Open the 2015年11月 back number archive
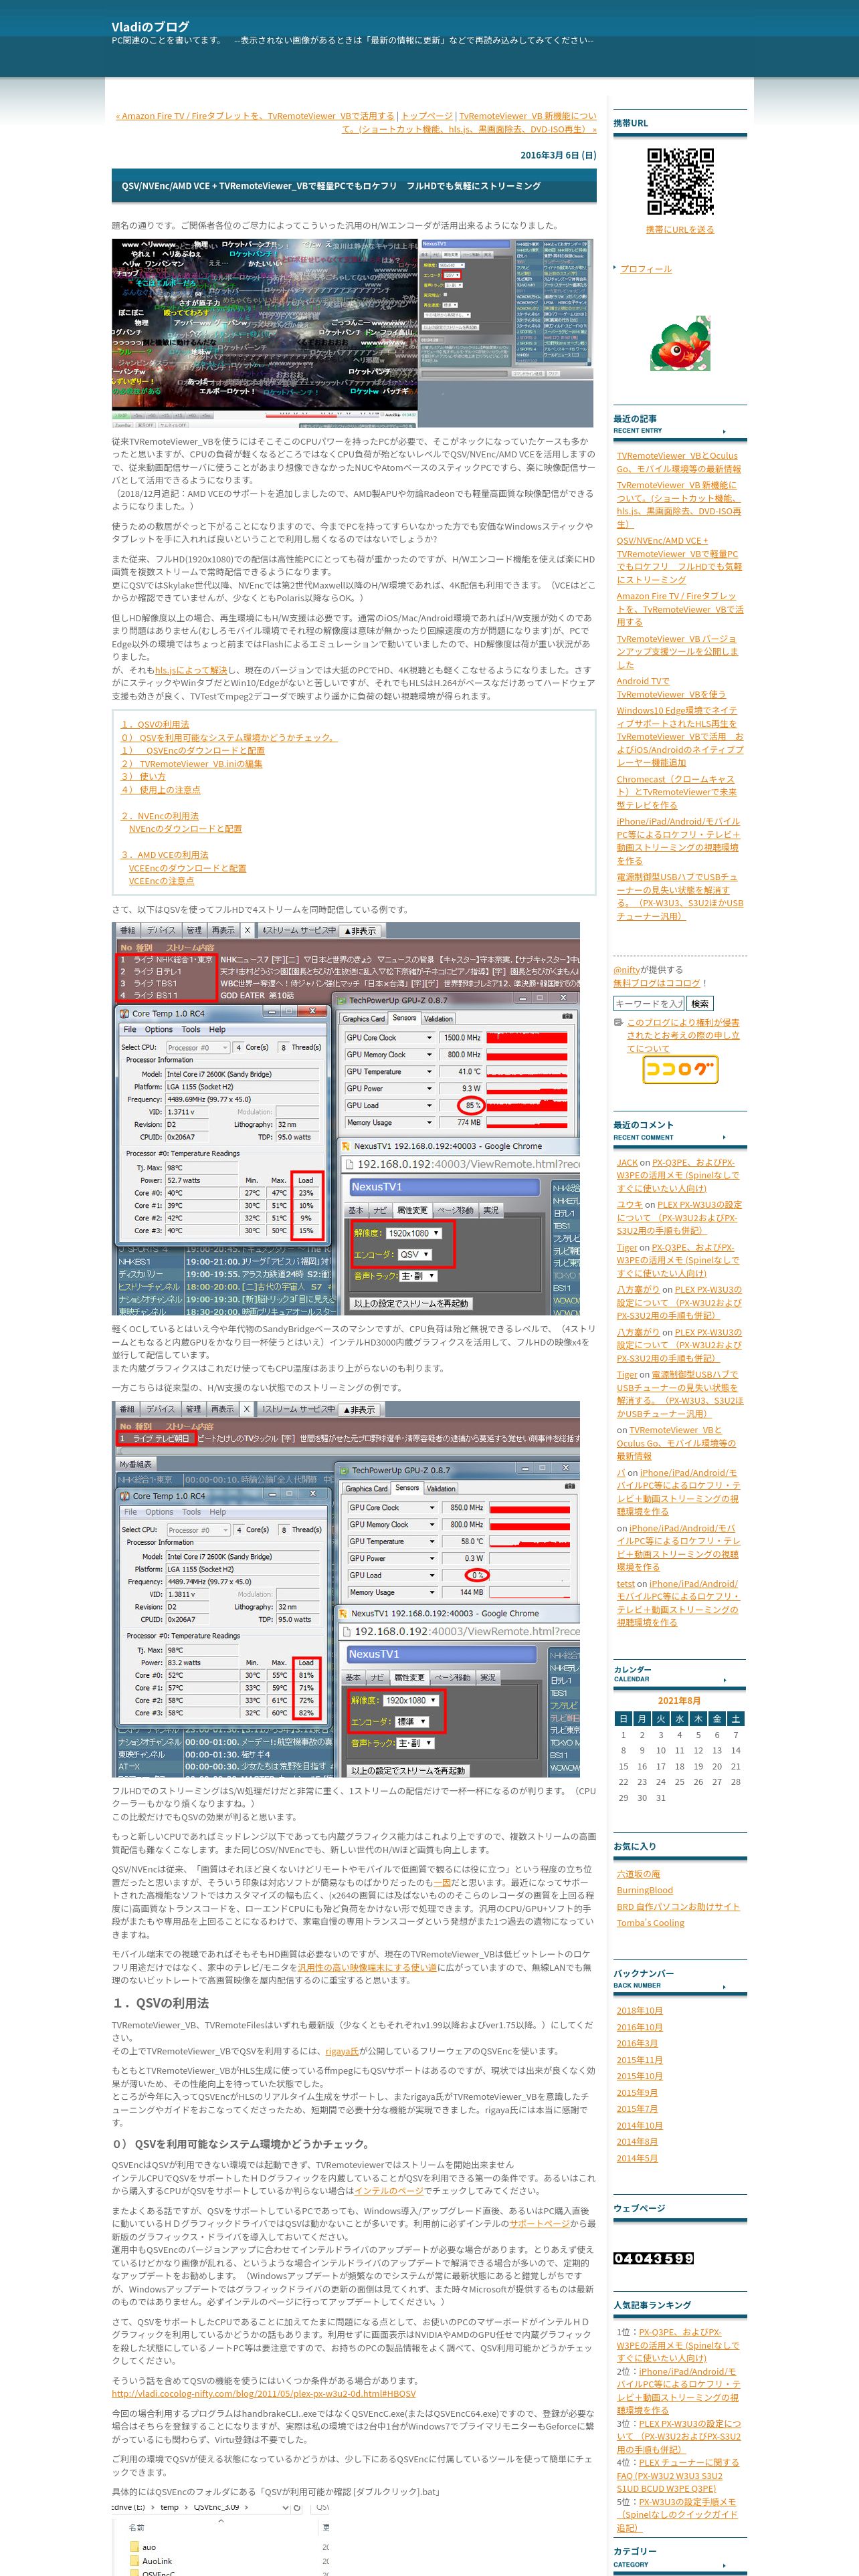 click(639, 2059)
